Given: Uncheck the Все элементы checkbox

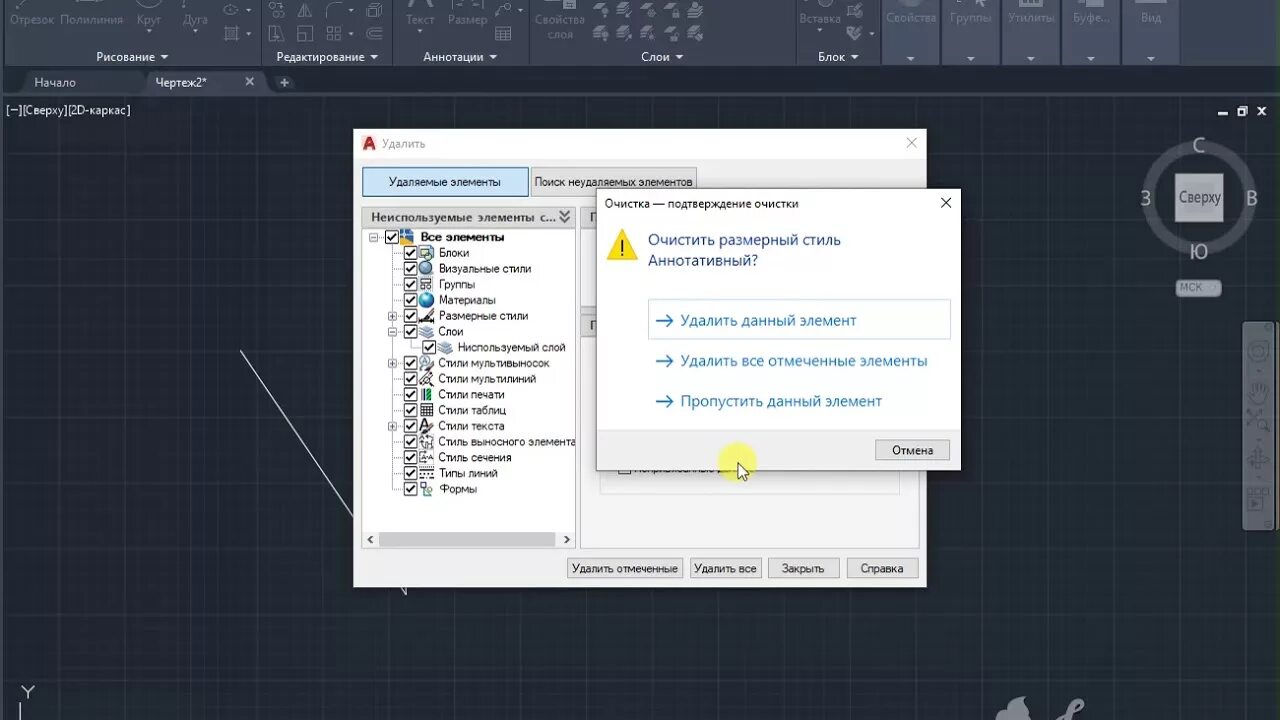Looking at the screenshot, I should [391, 237].
